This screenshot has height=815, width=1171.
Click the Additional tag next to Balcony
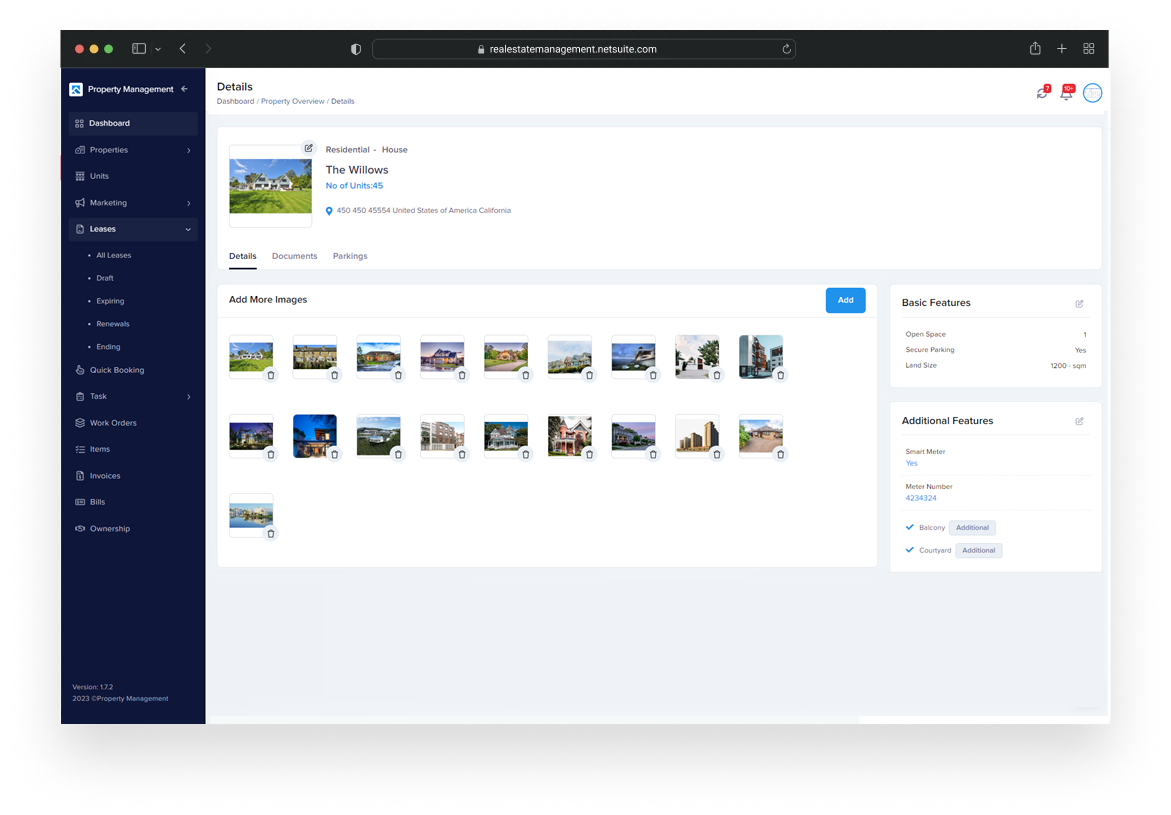(x=972, y=528)
